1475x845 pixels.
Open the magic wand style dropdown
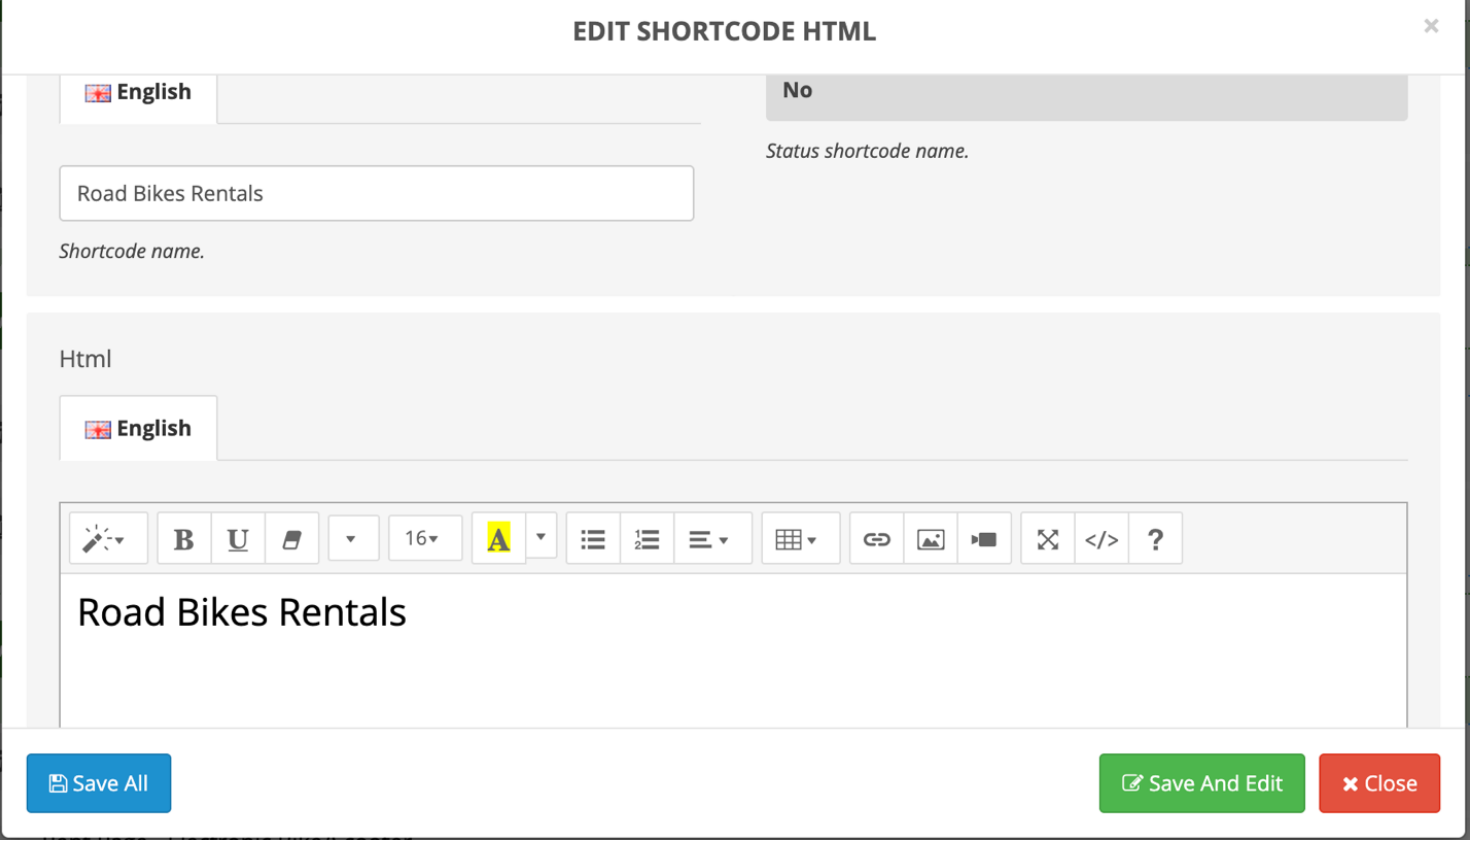coord(105,540)
